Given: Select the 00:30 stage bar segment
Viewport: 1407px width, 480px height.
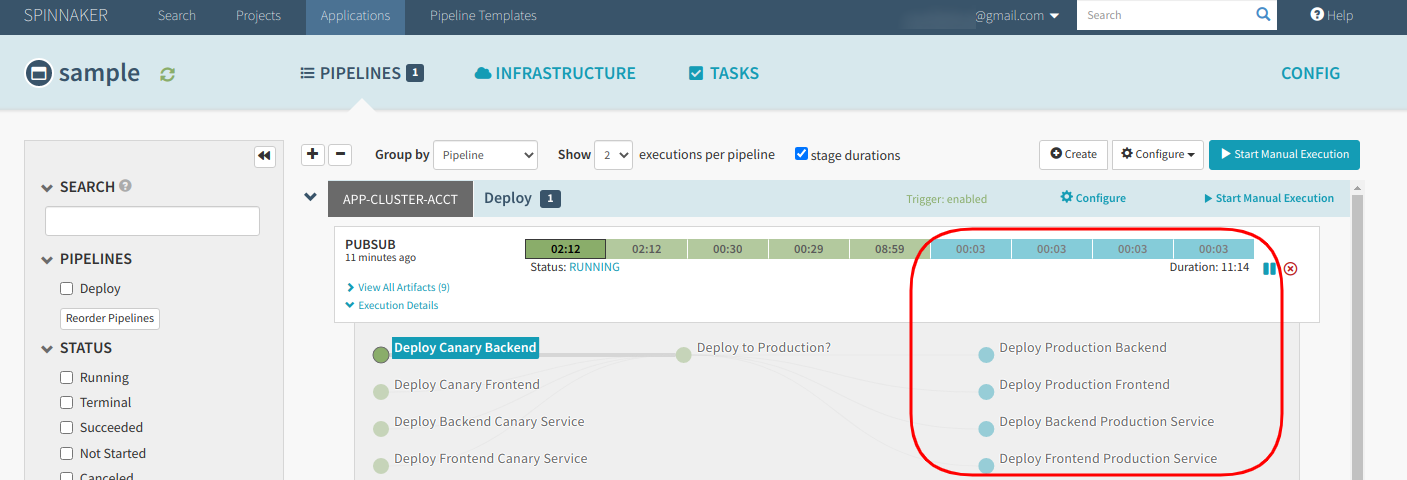Looking at the screenshot, I should 727,249.
